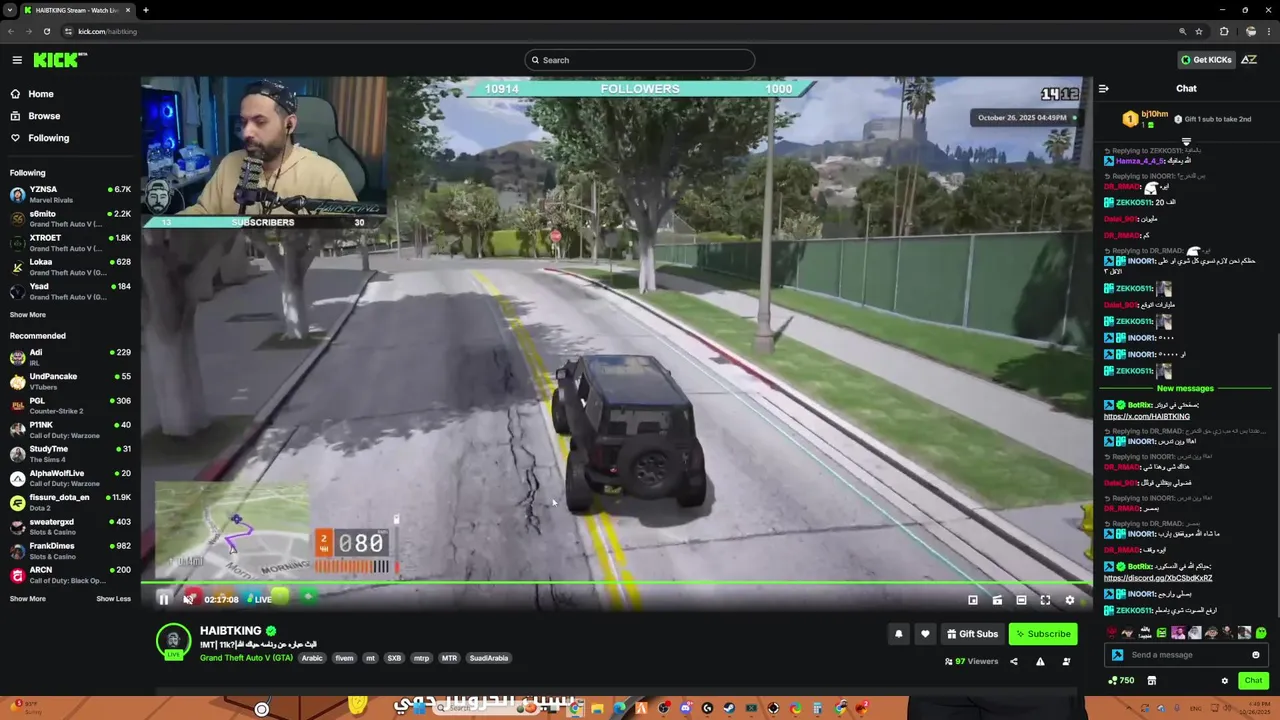Screen dimensions: 1280x720
Task: Click the Subscribe button
Action: (x=1043, y=633)
